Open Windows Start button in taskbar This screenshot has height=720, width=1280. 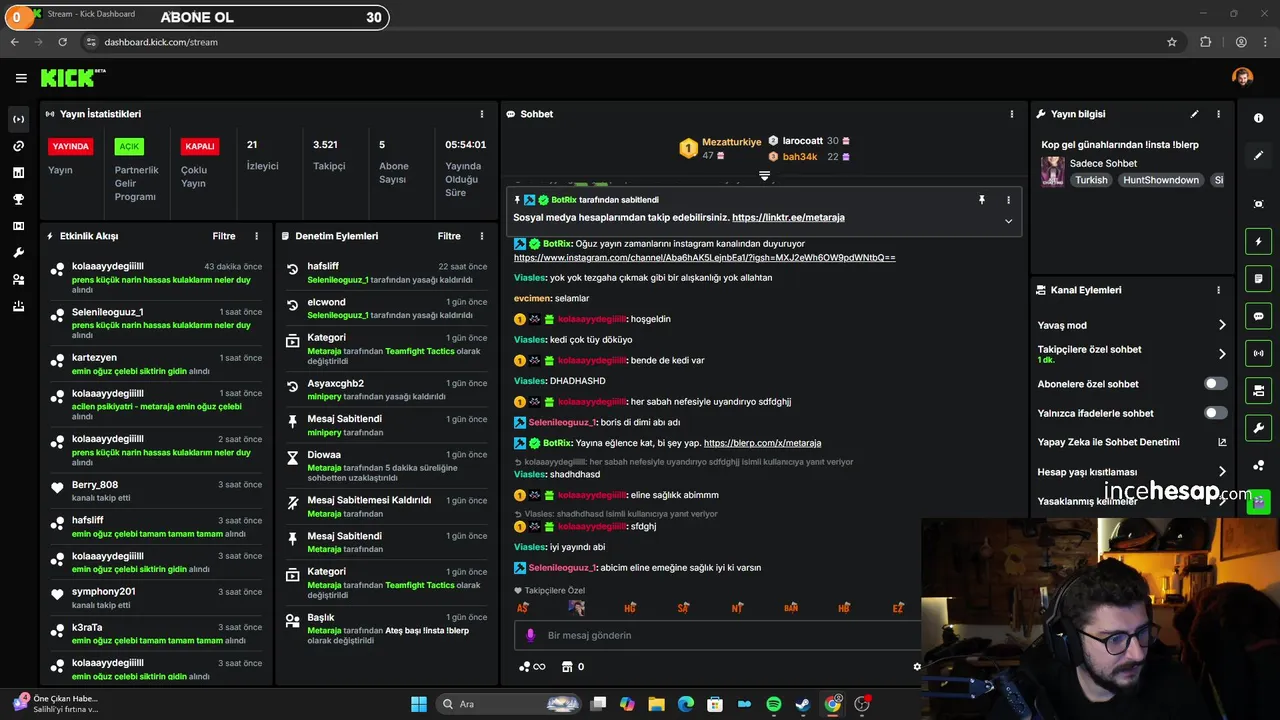[x=419, y=704]
